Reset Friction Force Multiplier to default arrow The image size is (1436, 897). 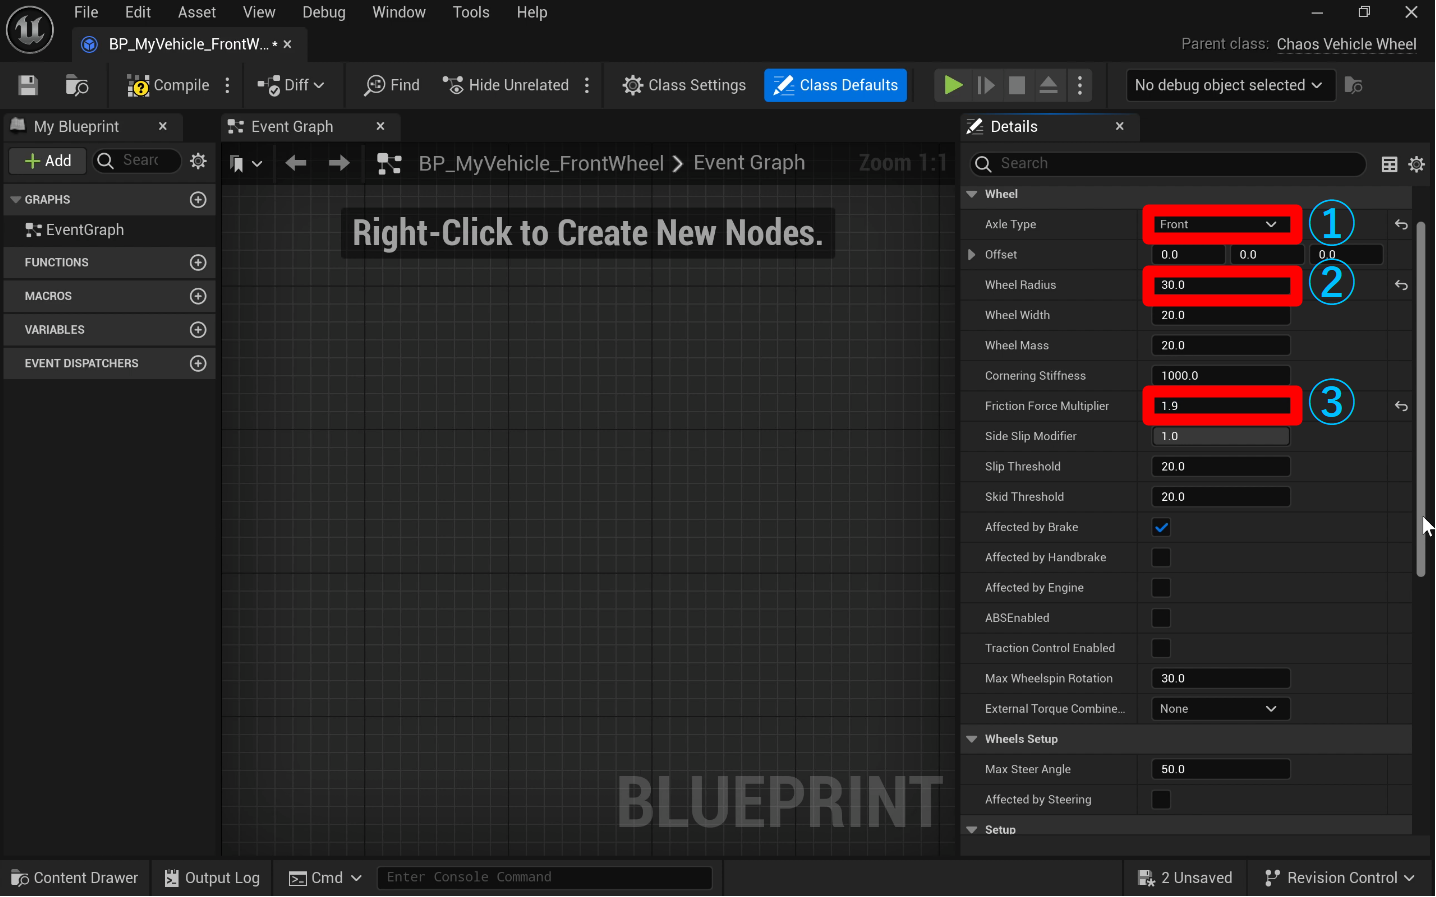[x=1401, y=406]
